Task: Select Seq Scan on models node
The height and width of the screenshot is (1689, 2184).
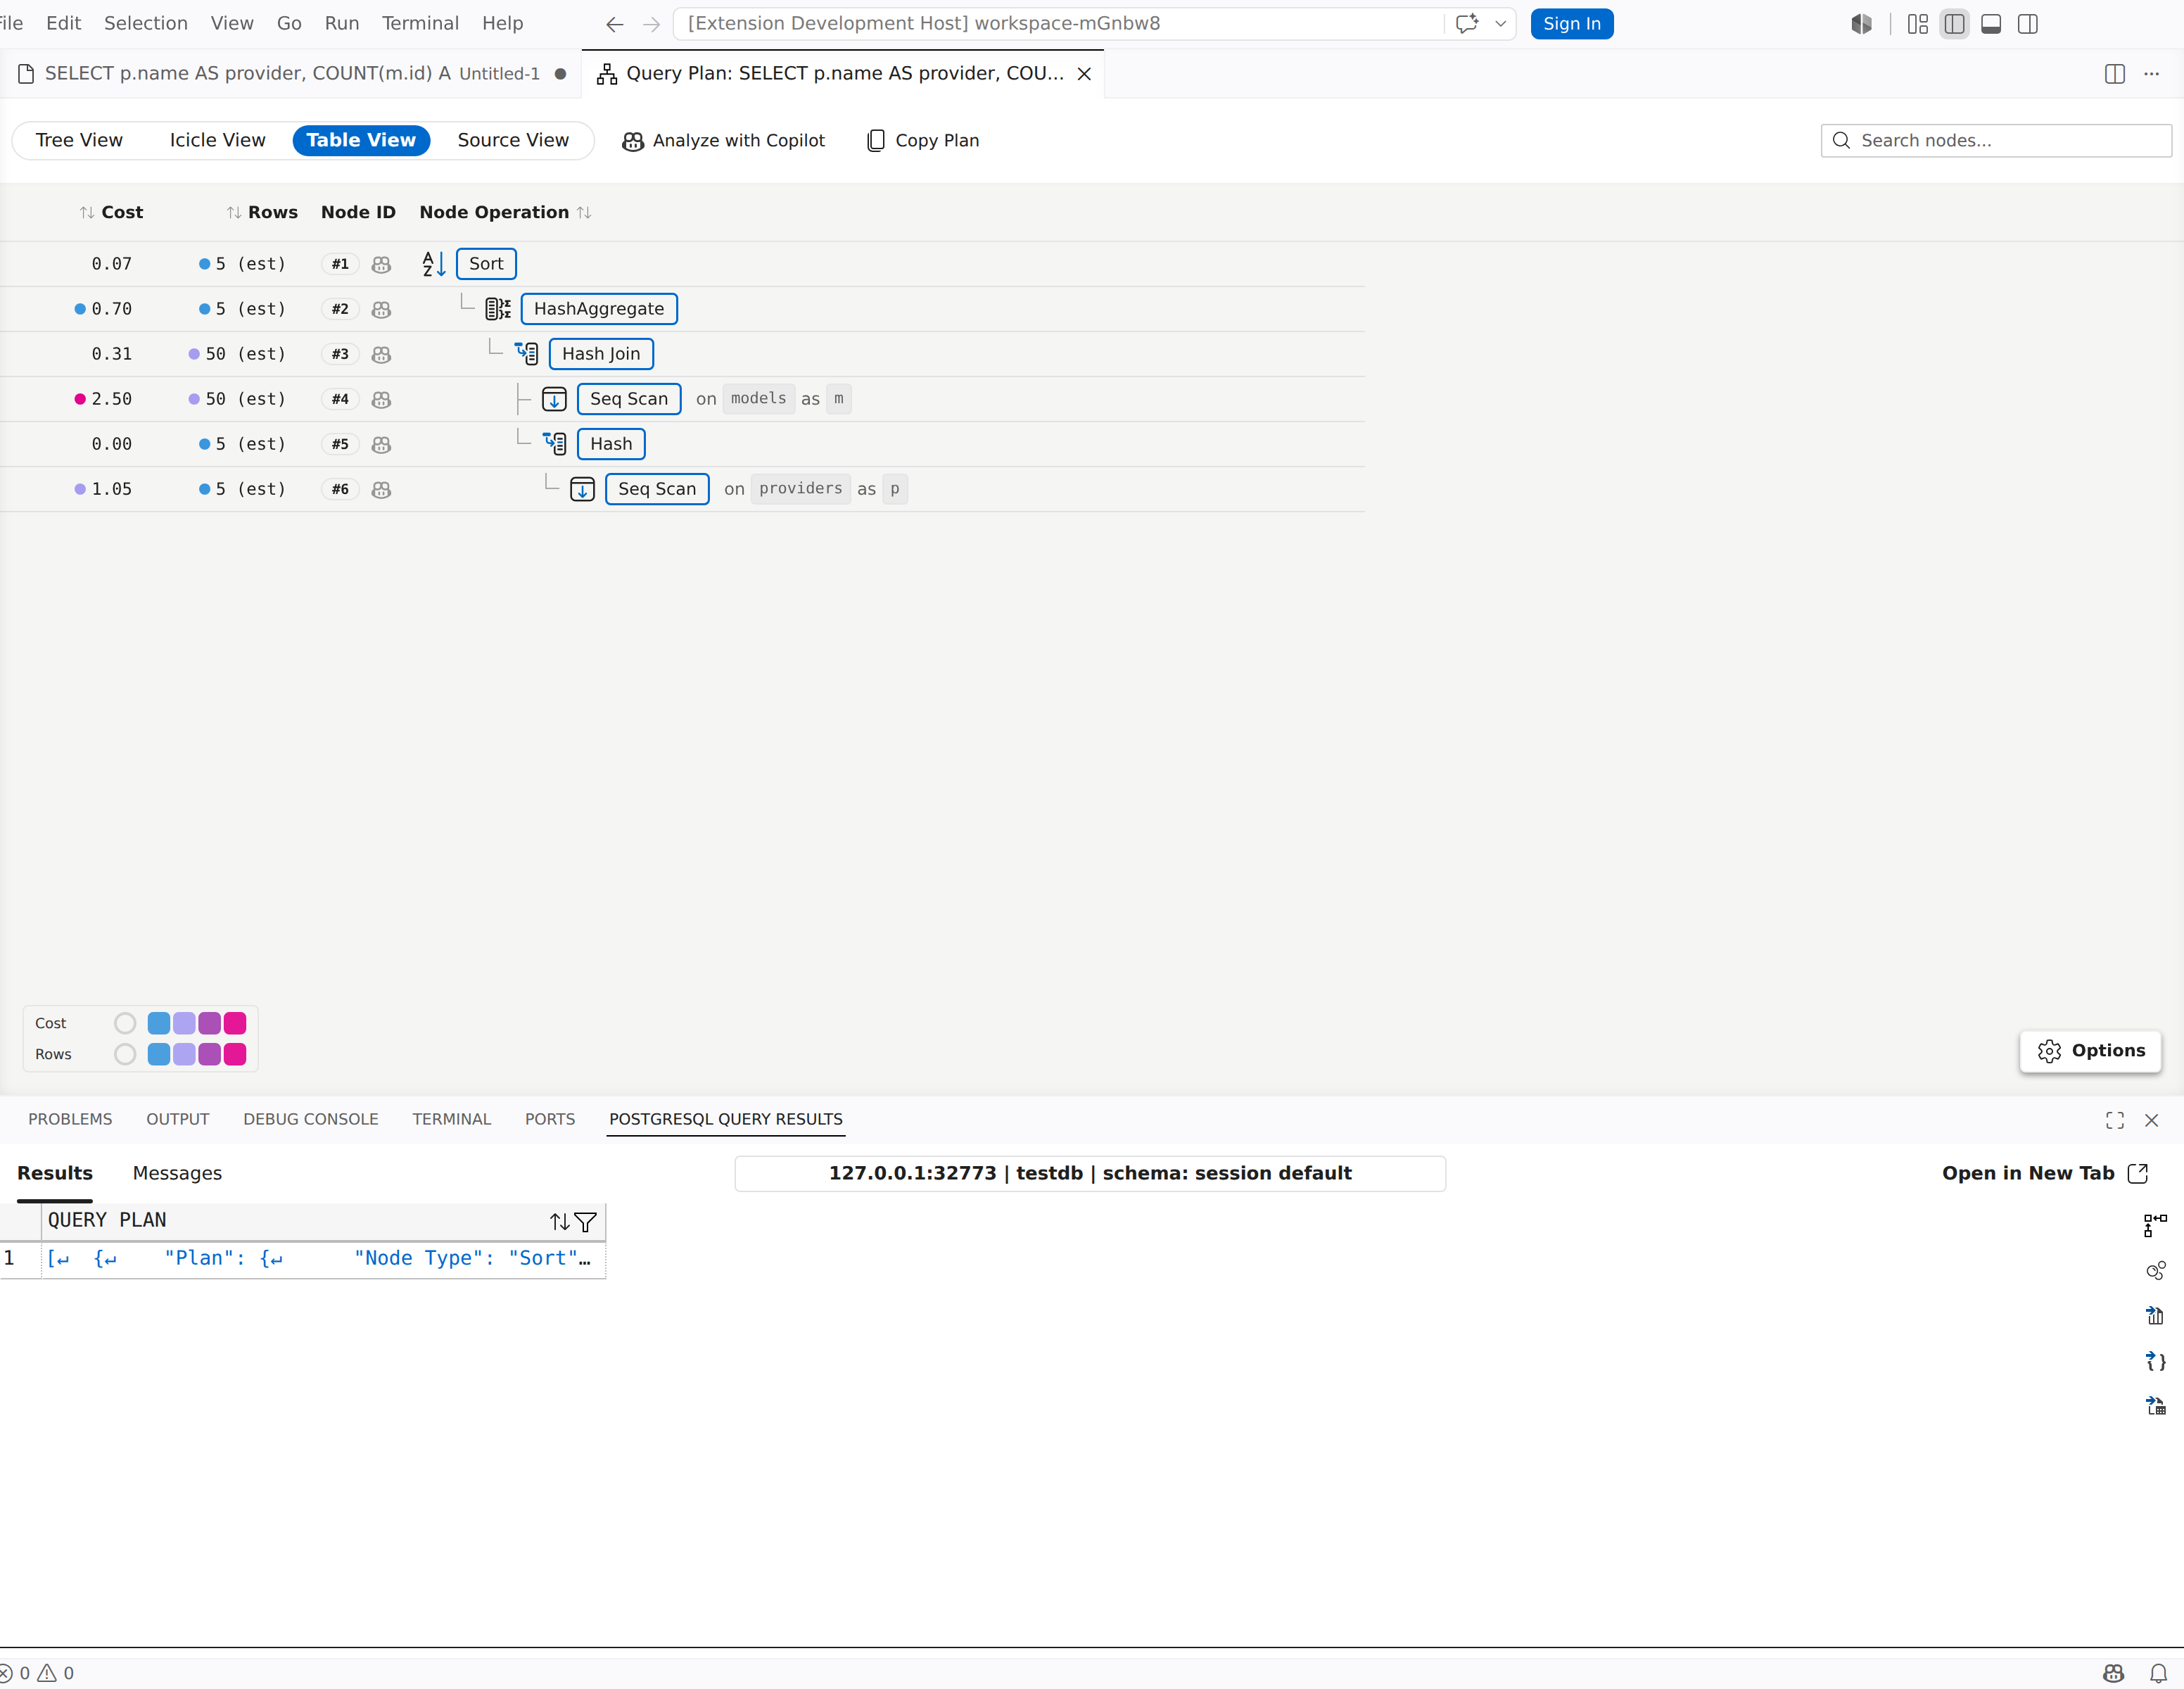Action: point(629,399)
